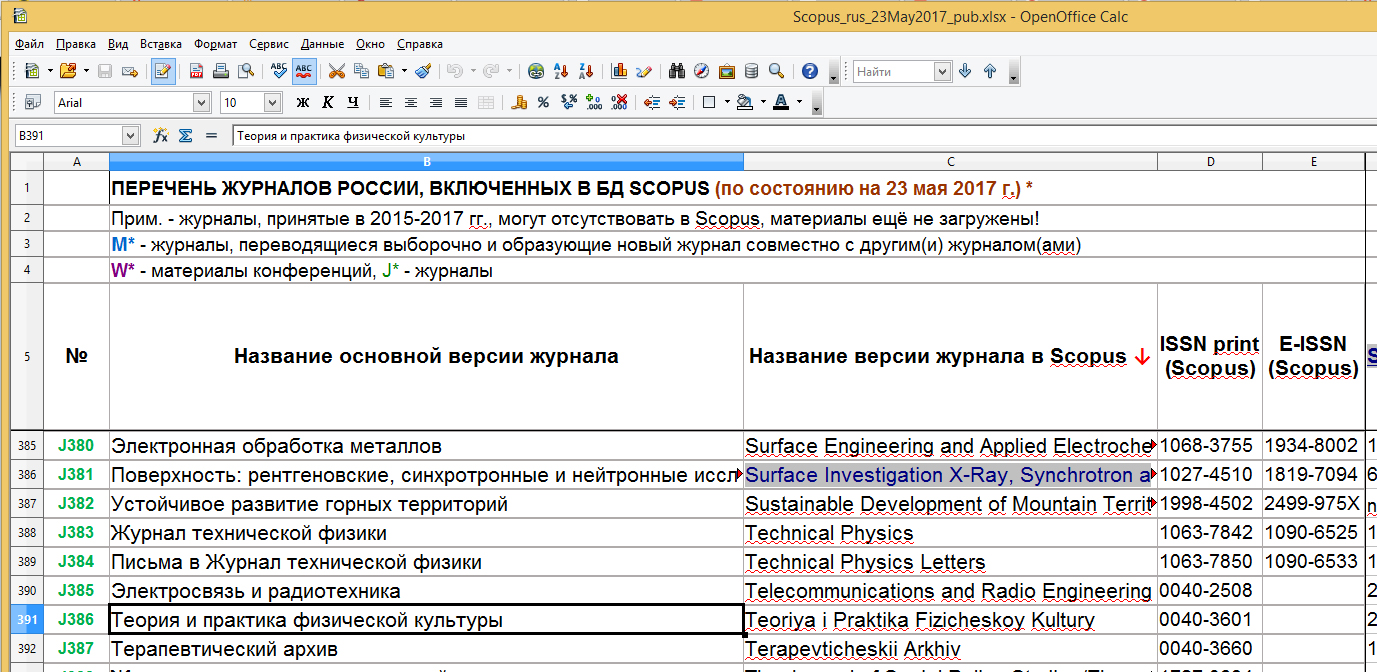
Task: Open the Navigator compass icon
Action: pyautogui.click(x=701, y=71)
